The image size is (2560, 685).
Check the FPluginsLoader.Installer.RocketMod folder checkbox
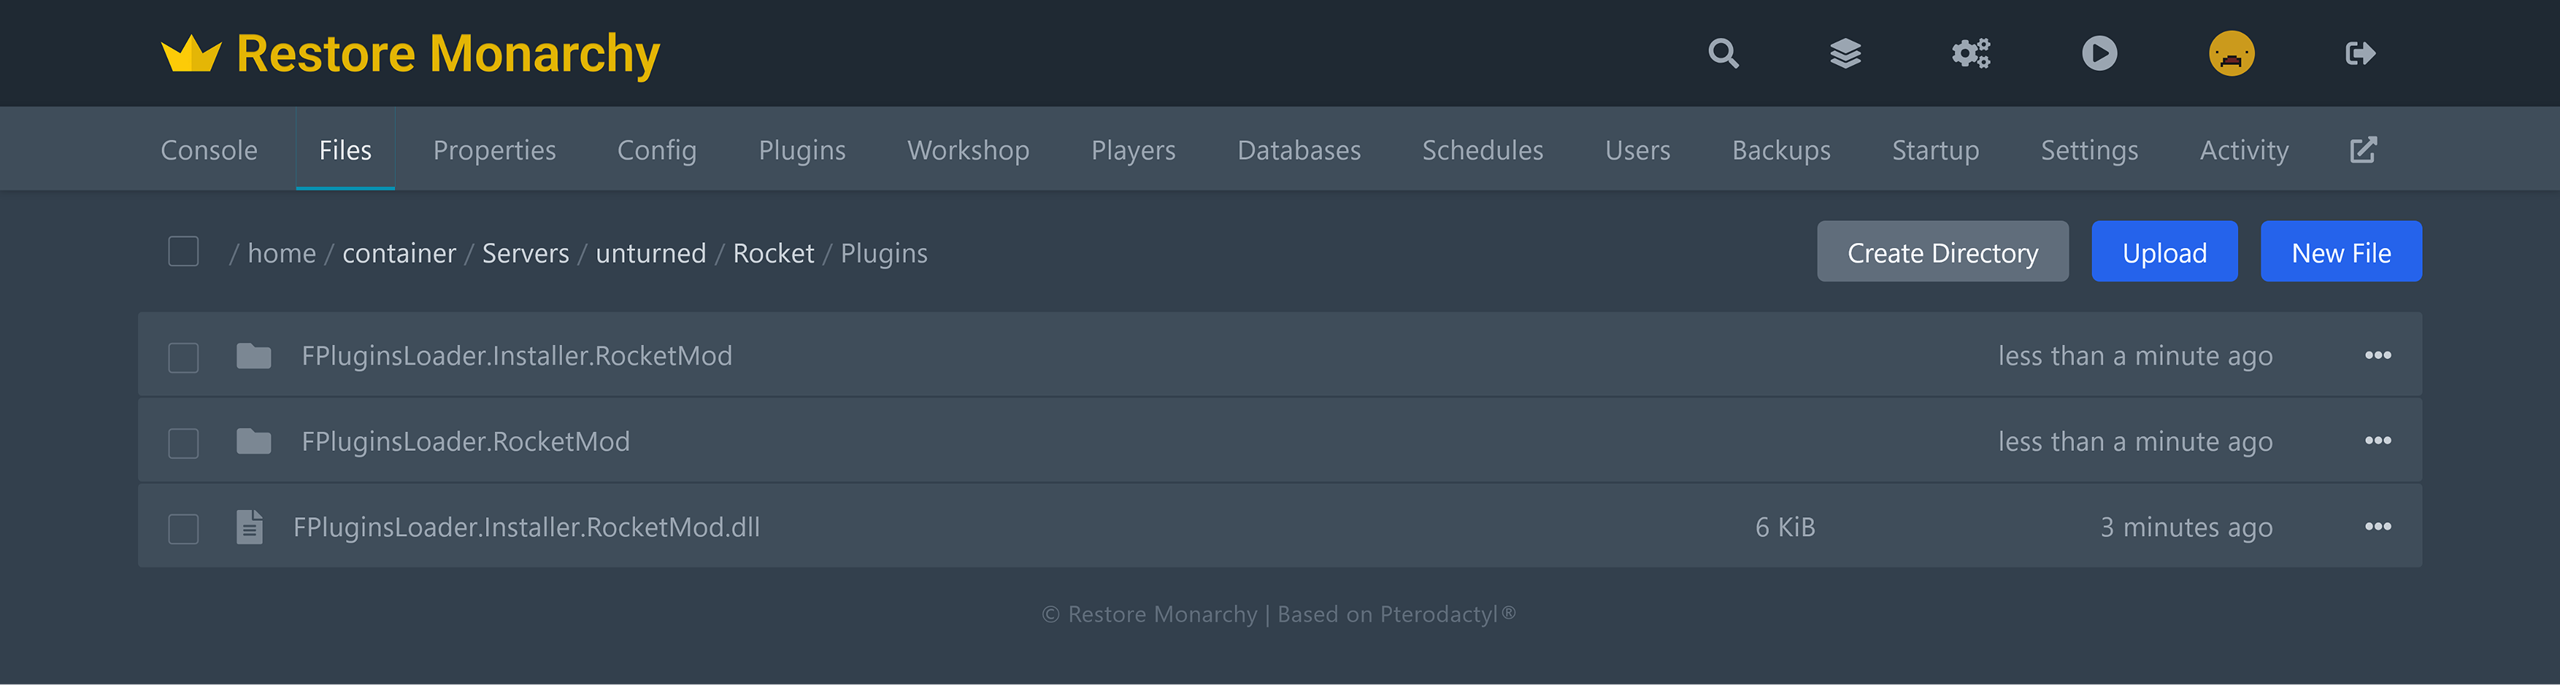point(183,357)
